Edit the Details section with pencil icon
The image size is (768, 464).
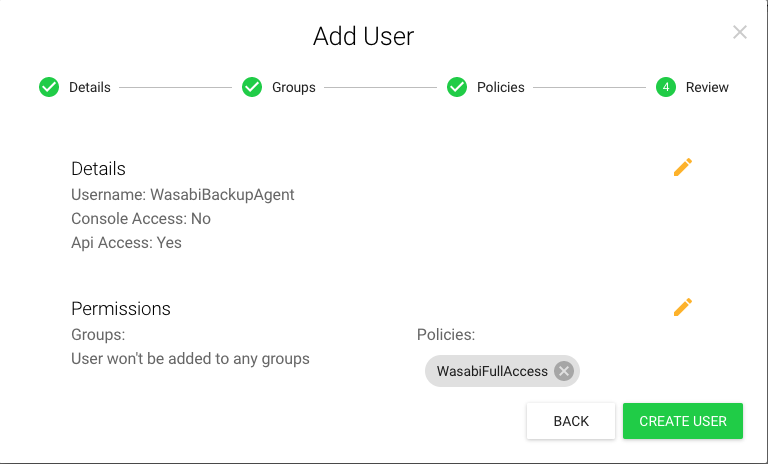[x=683, y=167]
